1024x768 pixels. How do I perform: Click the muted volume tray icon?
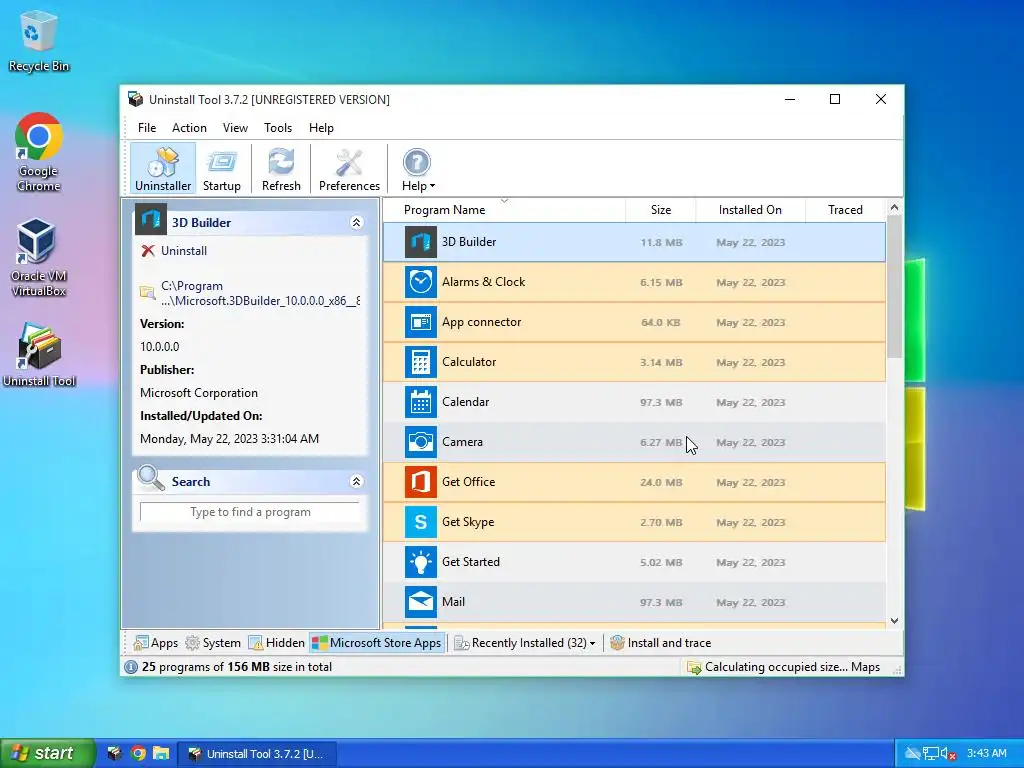point(948,754)
